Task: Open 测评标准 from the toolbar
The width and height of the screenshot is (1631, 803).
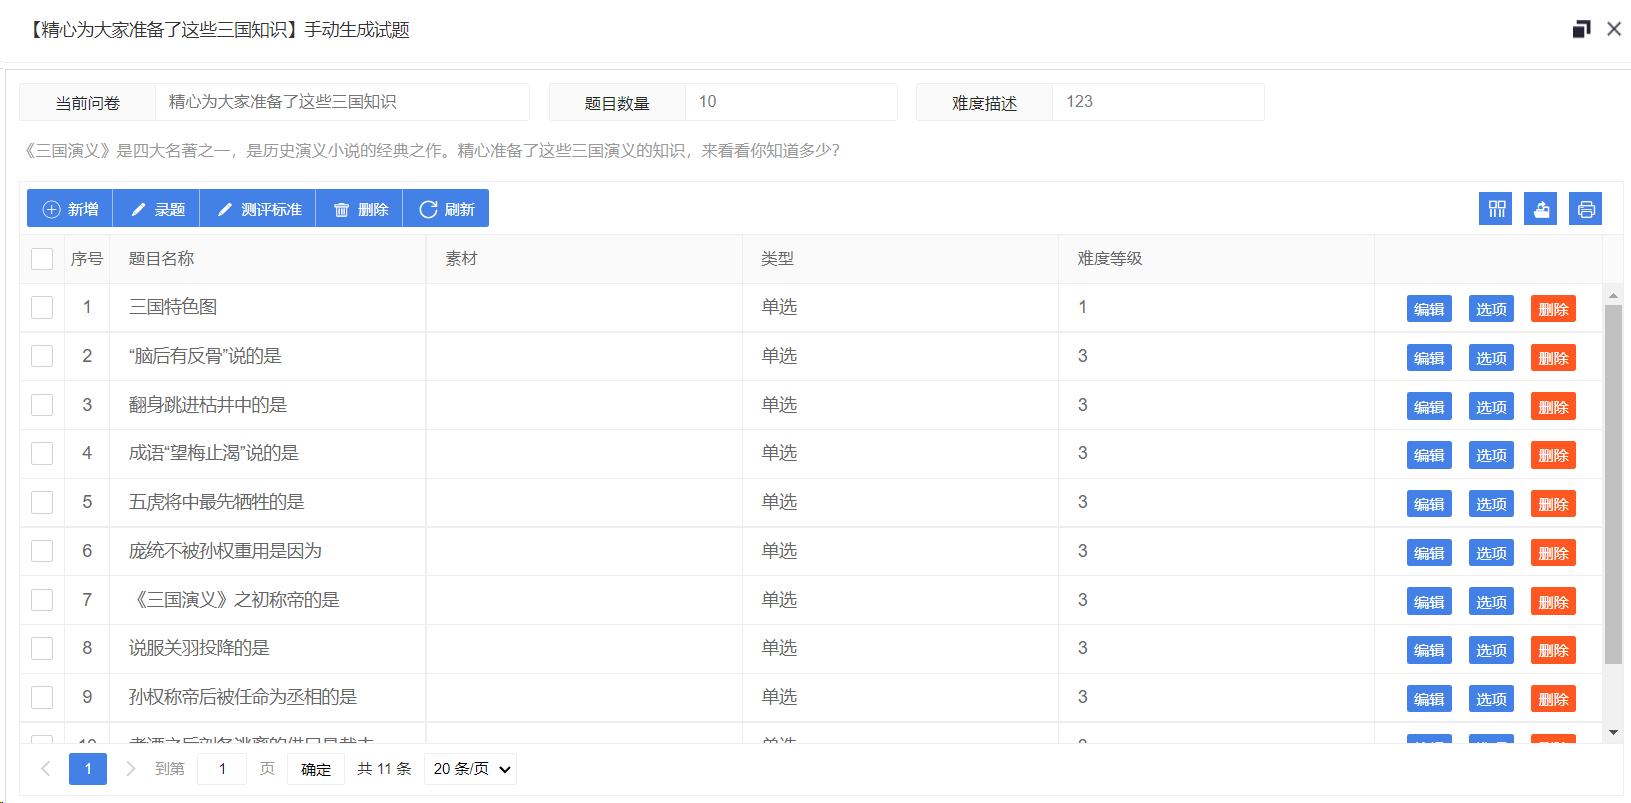Action: click(258, 209)
